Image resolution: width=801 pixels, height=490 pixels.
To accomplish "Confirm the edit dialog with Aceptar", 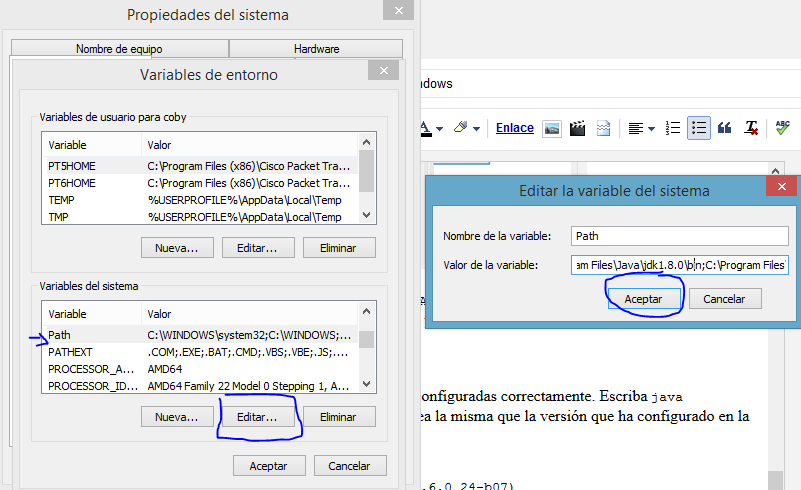I will click(x=644, y=299).
